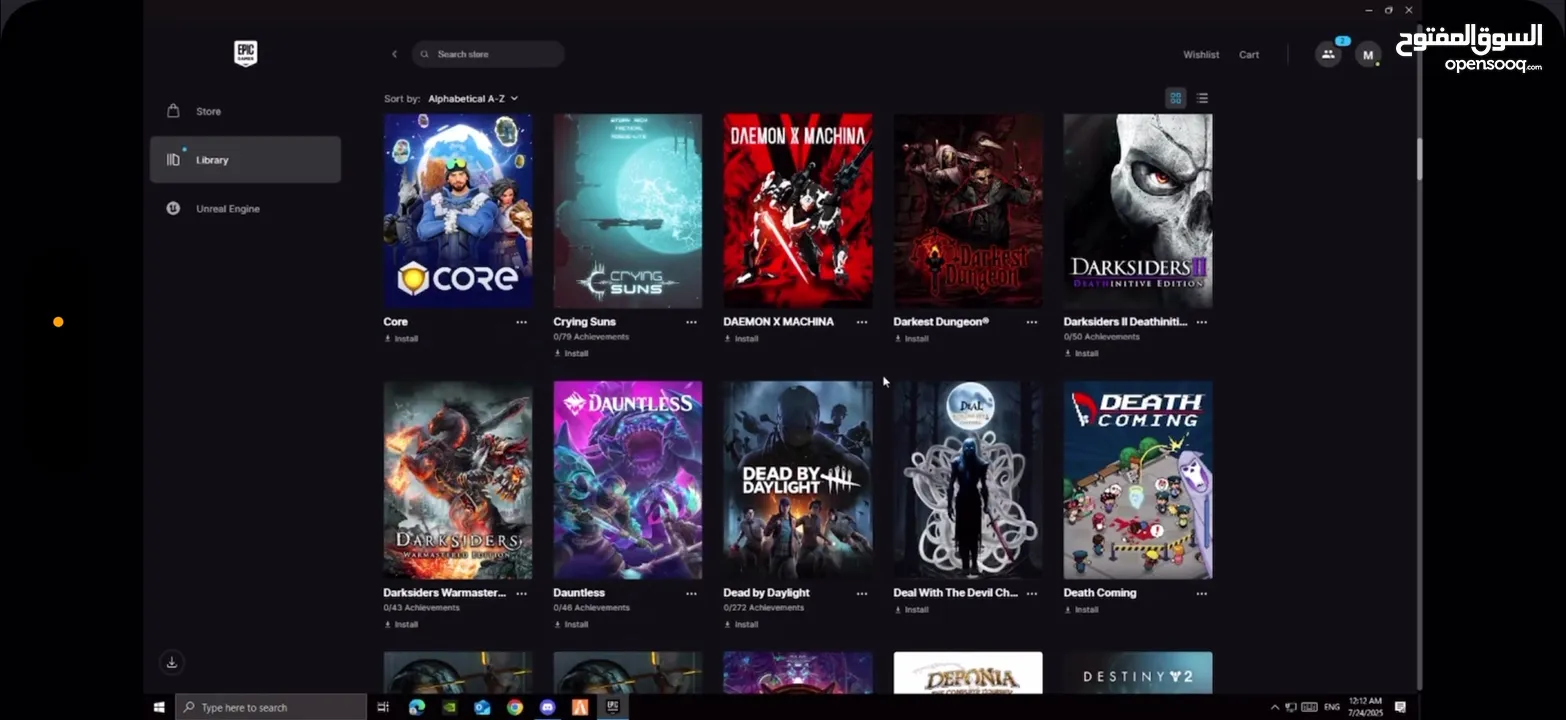Screen dimensions: 1566x720
Task: Select Library in the sidebar
Action: pos(245,160)
